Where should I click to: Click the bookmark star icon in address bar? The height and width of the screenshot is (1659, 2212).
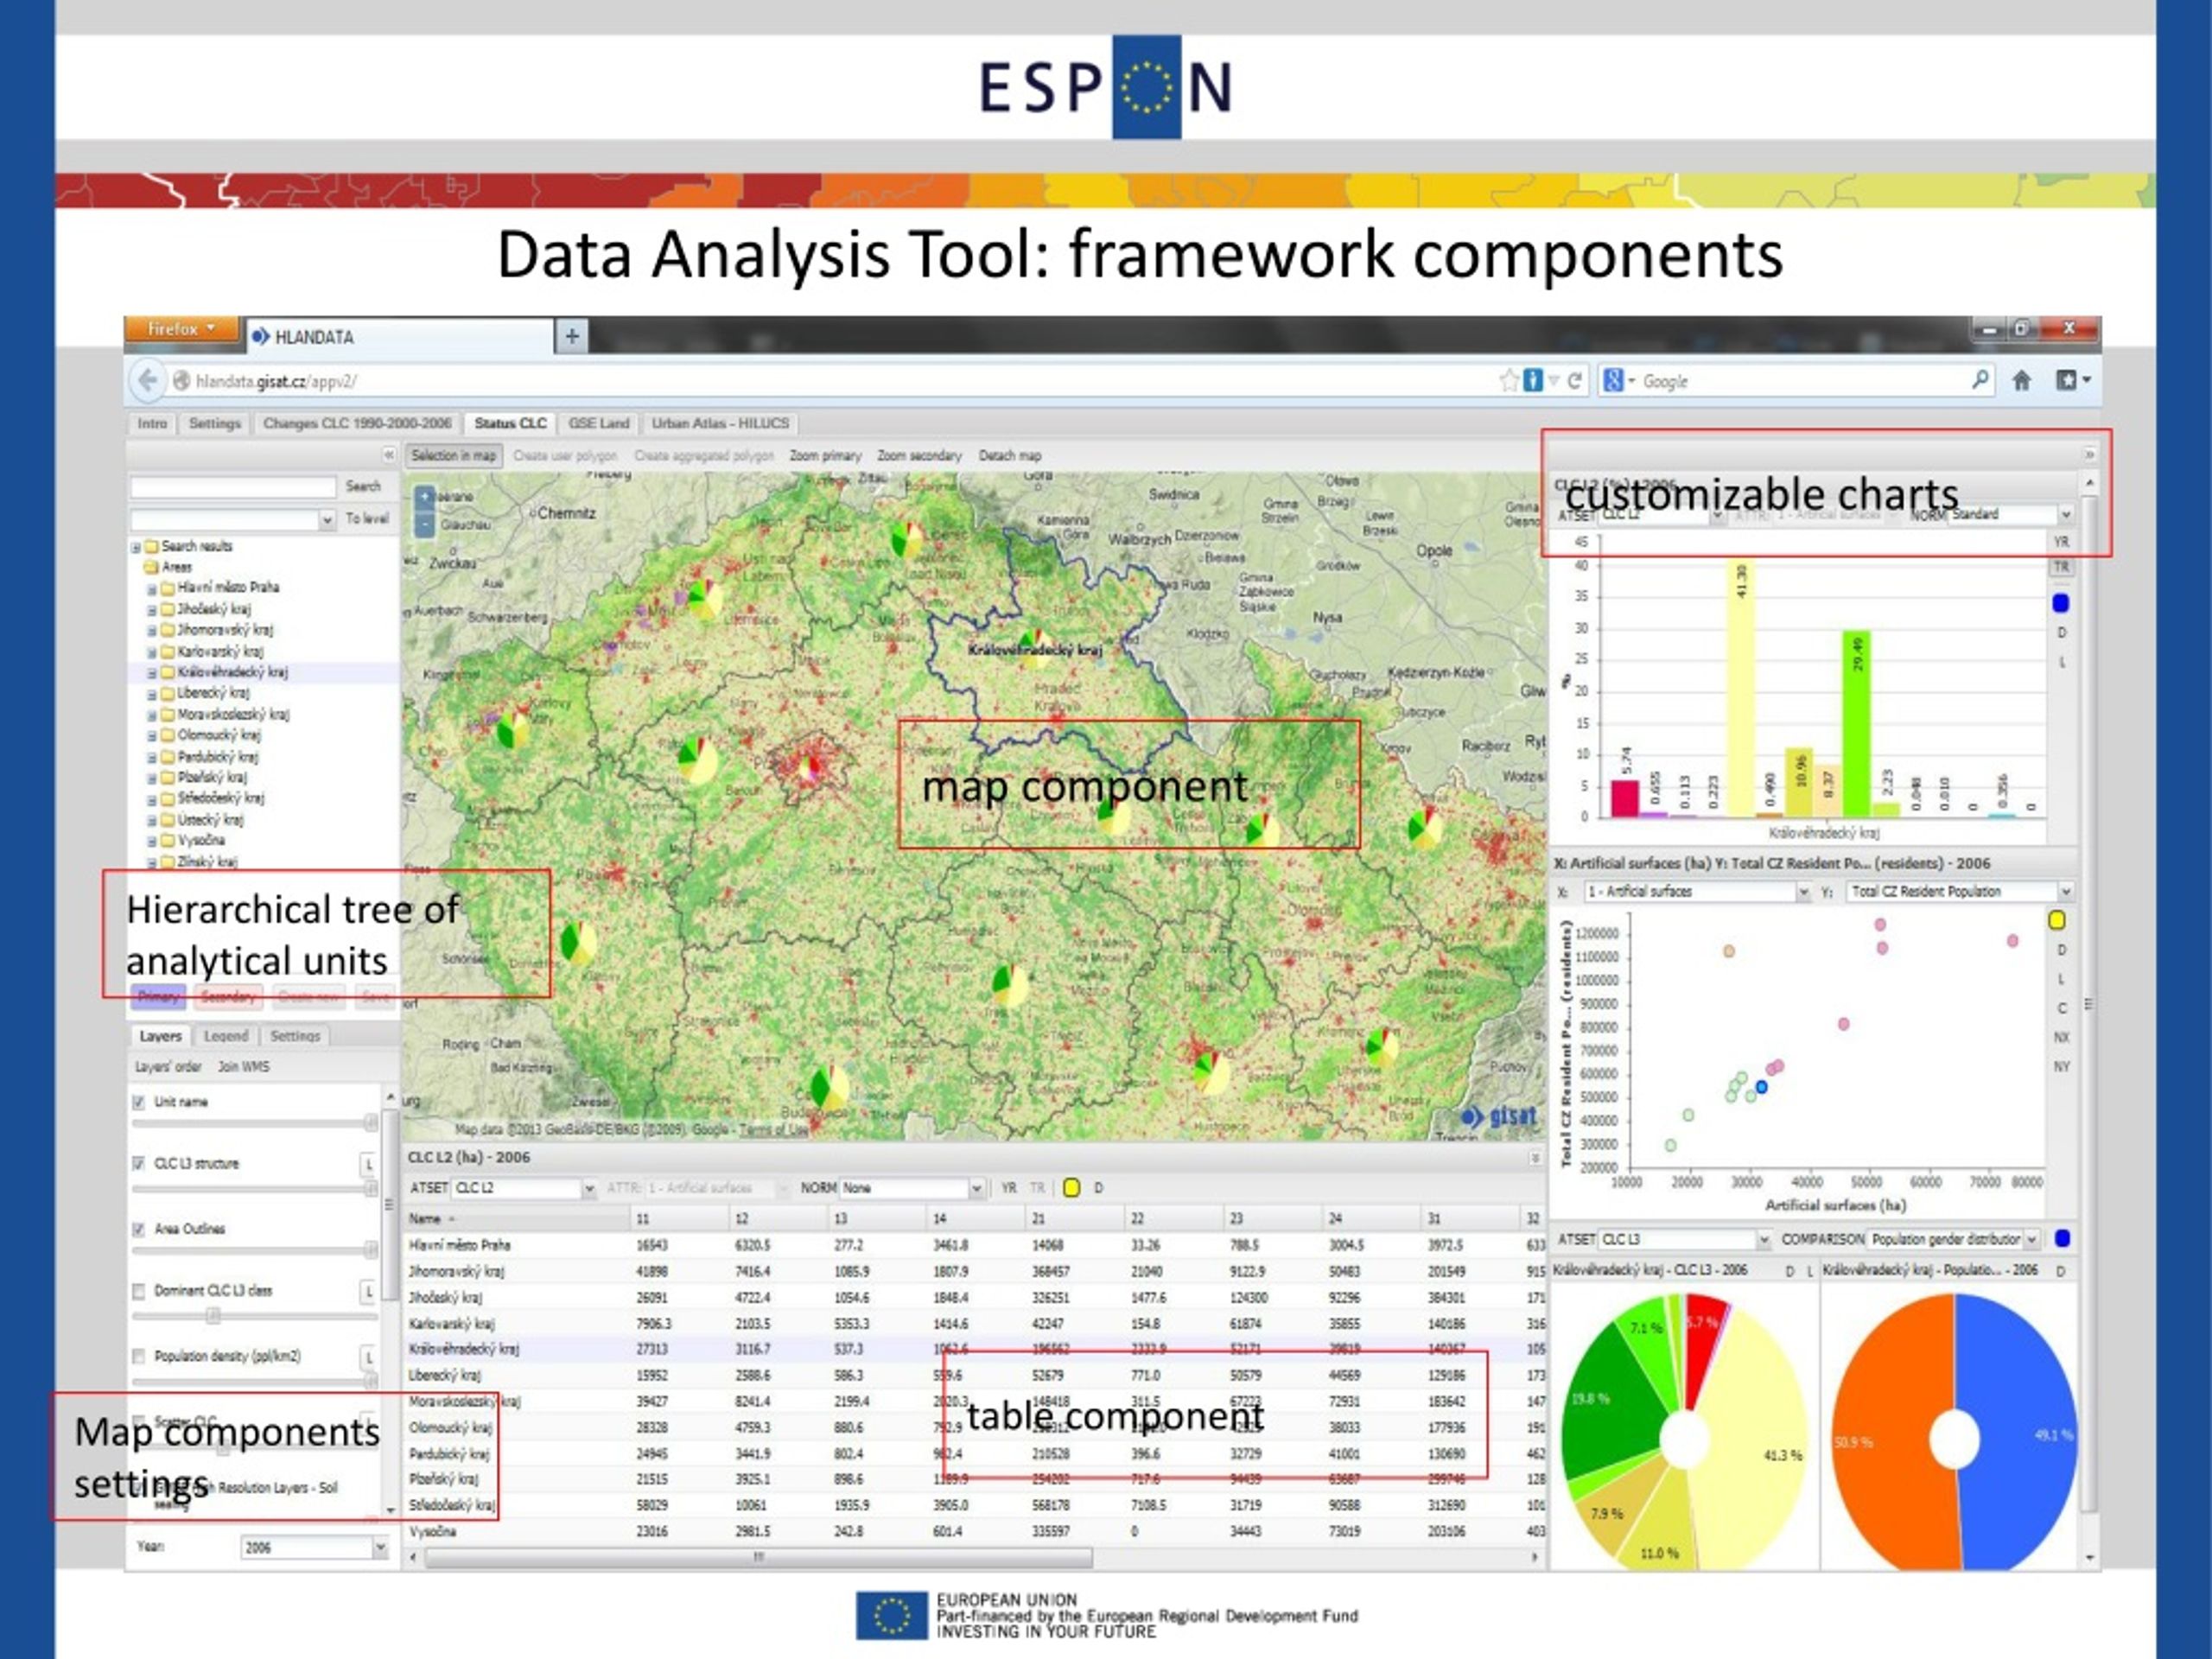coord(1509,381)
